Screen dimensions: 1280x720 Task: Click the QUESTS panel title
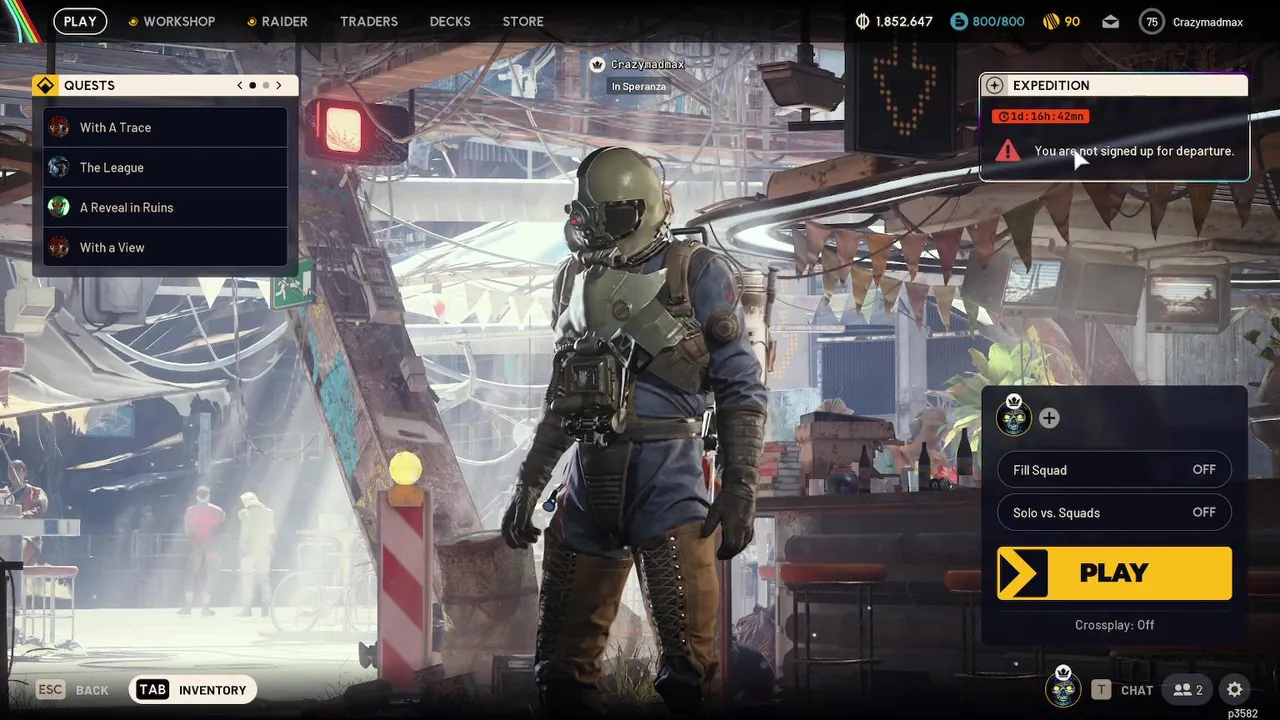[x=89, y=85]
